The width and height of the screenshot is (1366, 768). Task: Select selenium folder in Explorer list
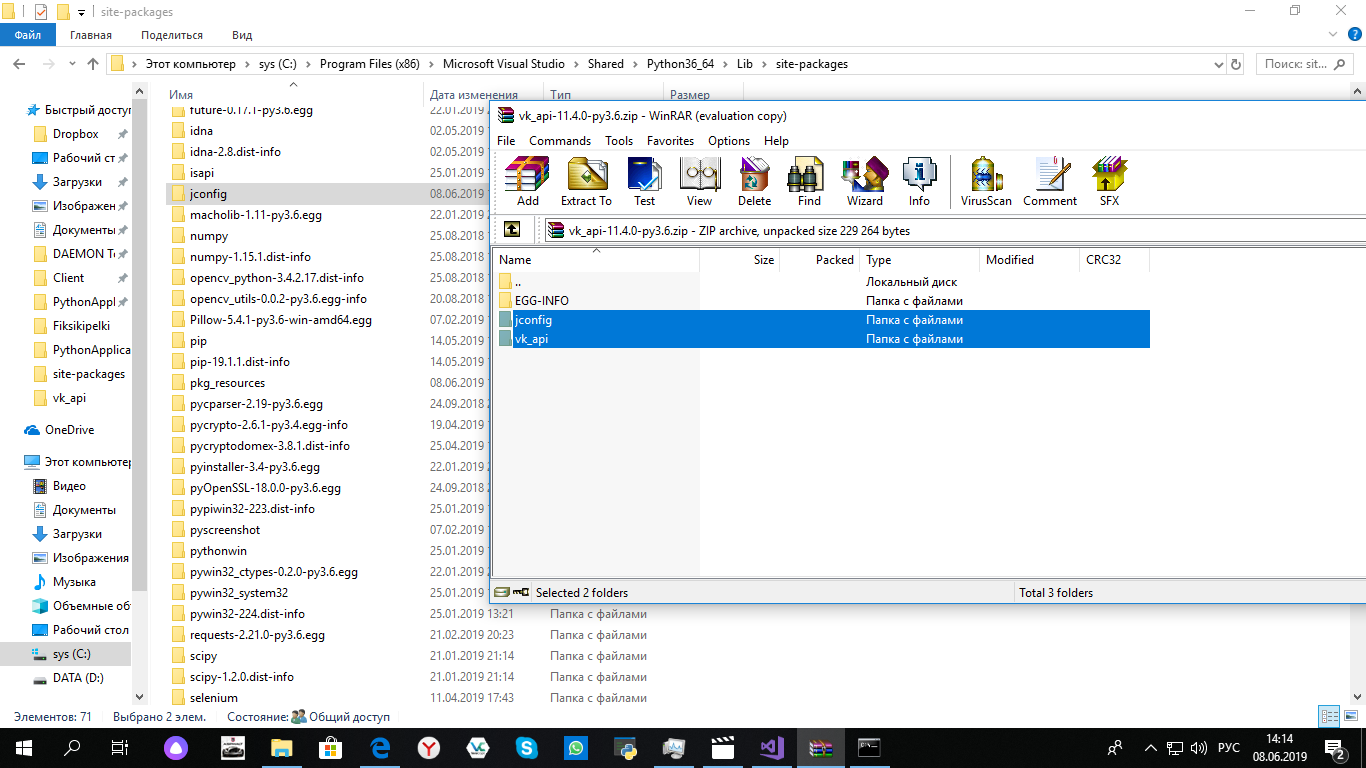click(x=213, y=698)
